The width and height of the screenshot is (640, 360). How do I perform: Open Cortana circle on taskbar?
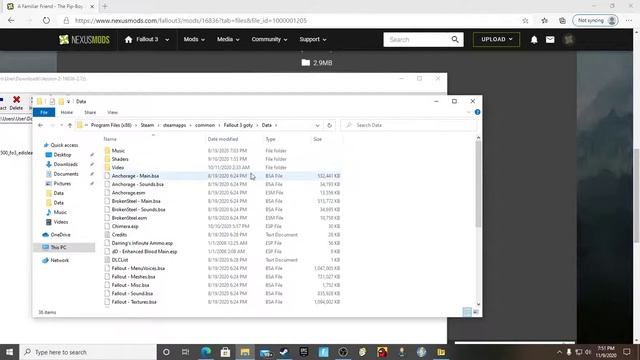(x=166, y=352)
